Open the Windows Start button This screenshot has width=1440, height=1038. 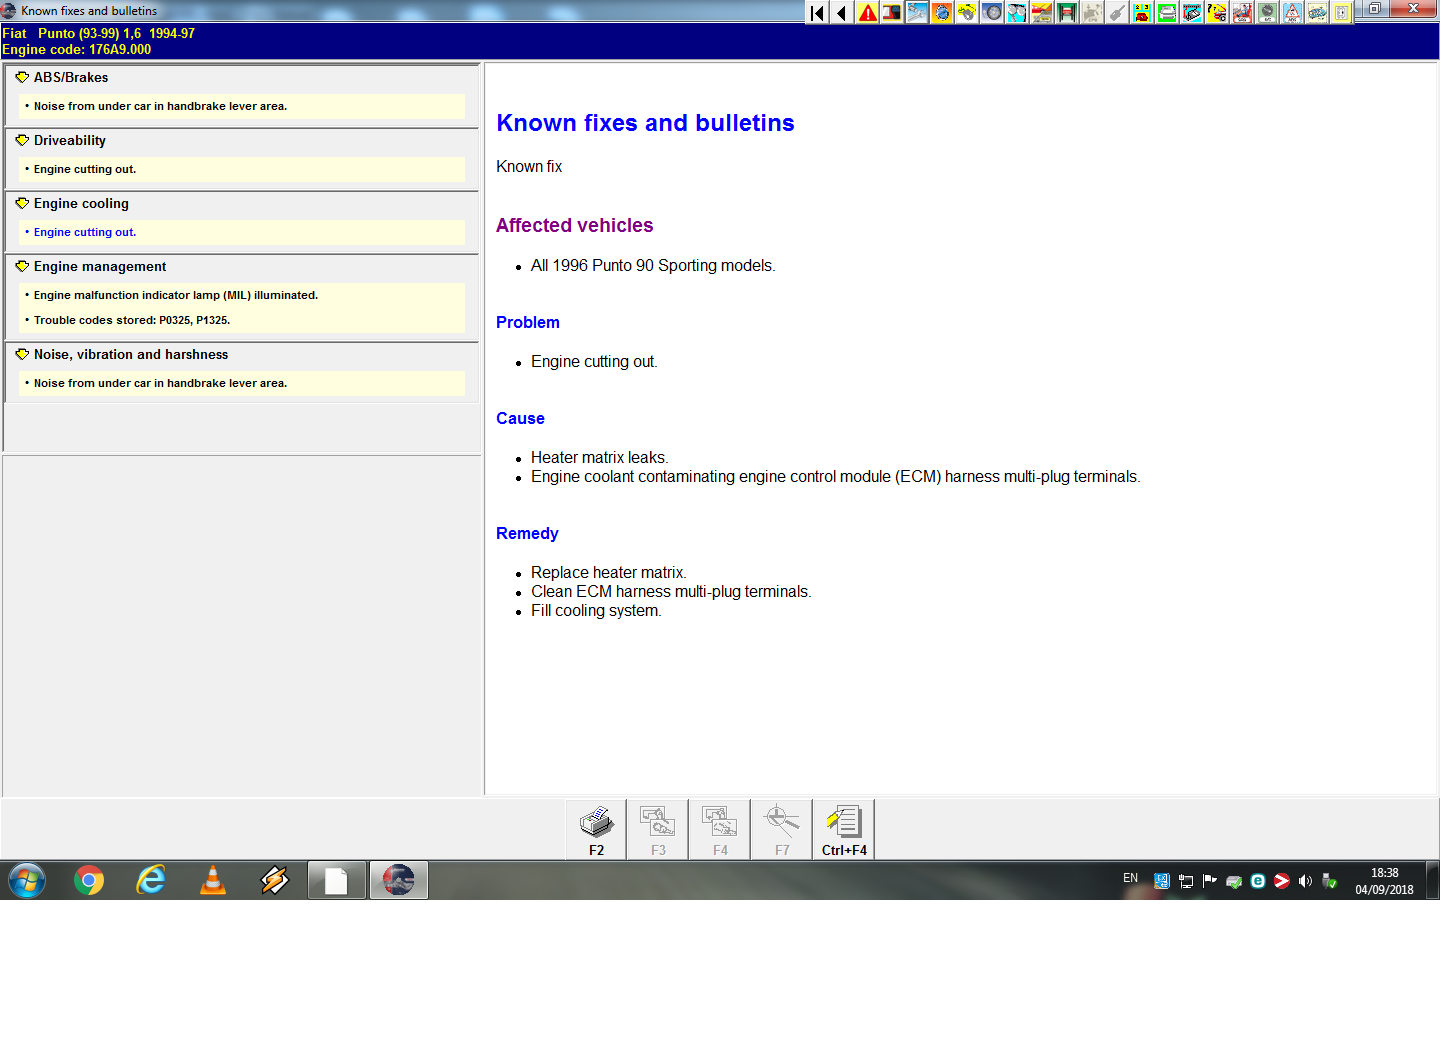[x=27, y=880]
